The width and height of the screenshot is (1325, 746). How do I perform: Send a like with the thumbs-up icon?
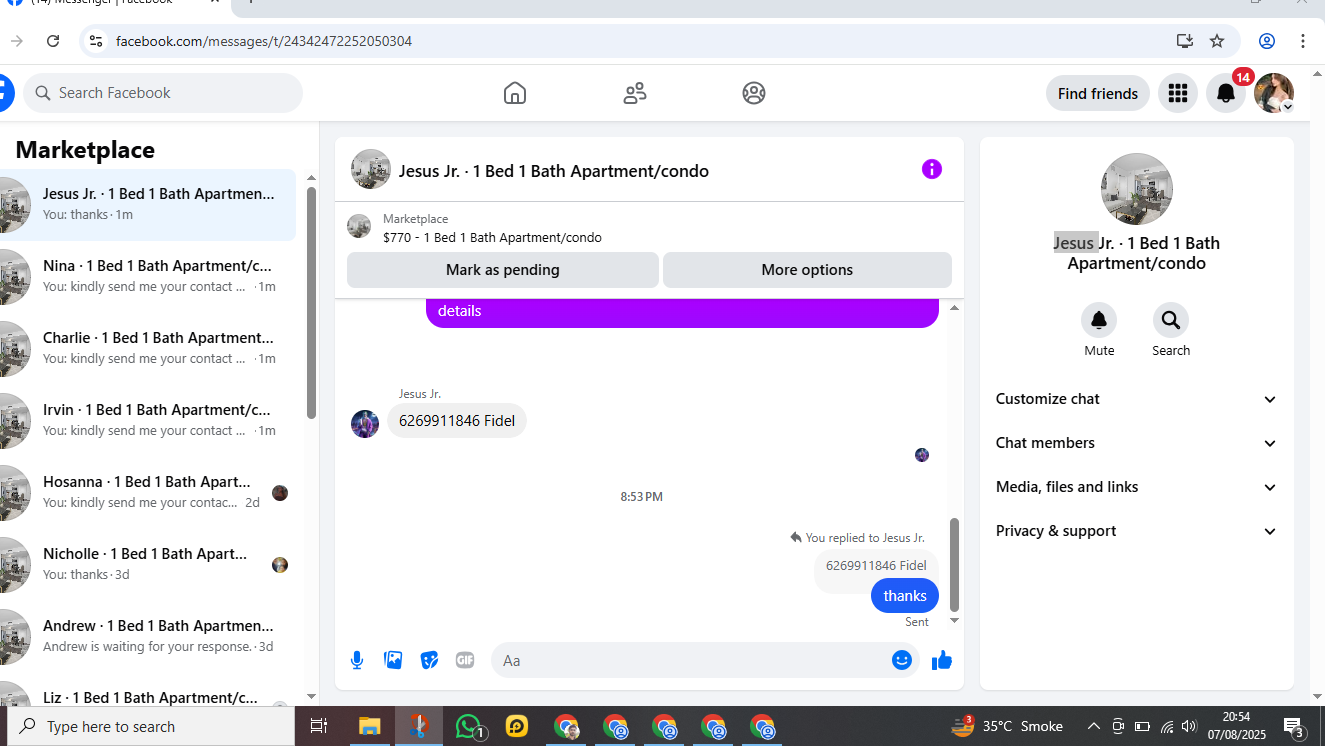pyautogui.click(x=942, y=660)
